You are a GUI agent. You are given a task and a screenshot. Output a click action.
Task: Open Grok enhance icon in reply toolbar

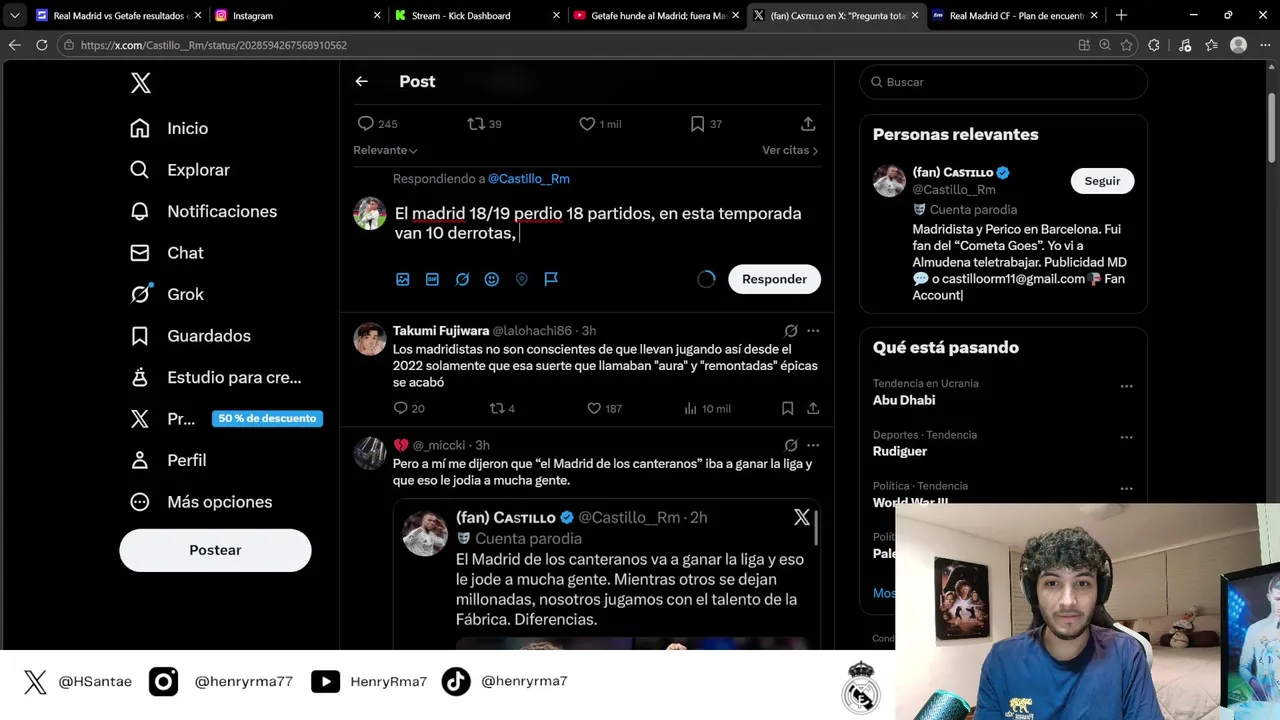(462, 279)
